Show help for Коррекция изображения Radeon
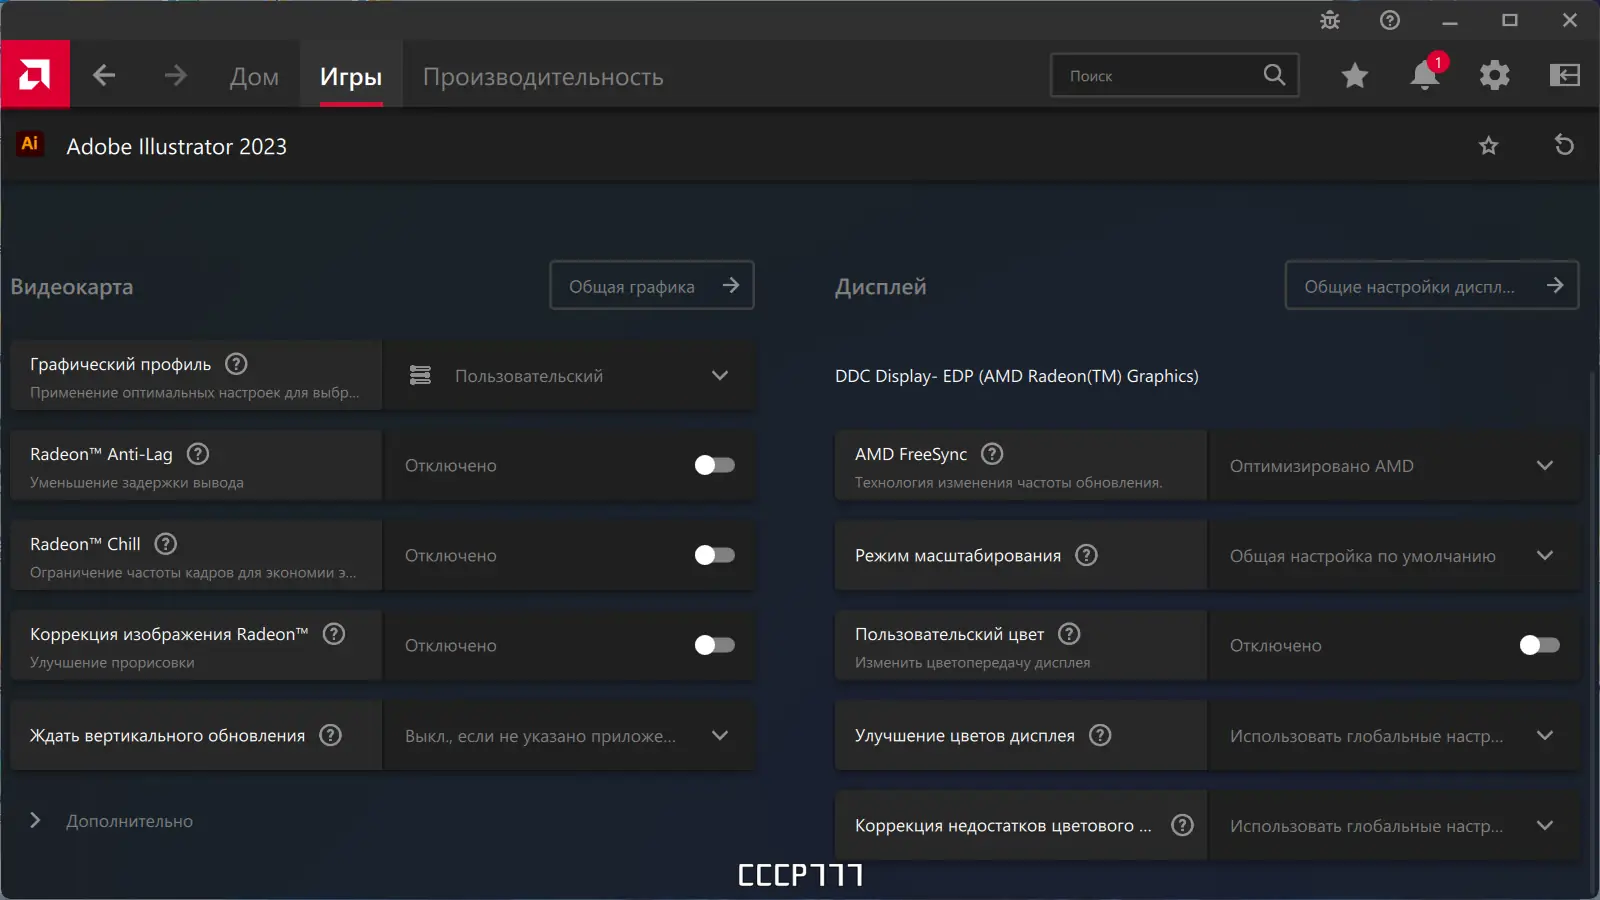 334,634
